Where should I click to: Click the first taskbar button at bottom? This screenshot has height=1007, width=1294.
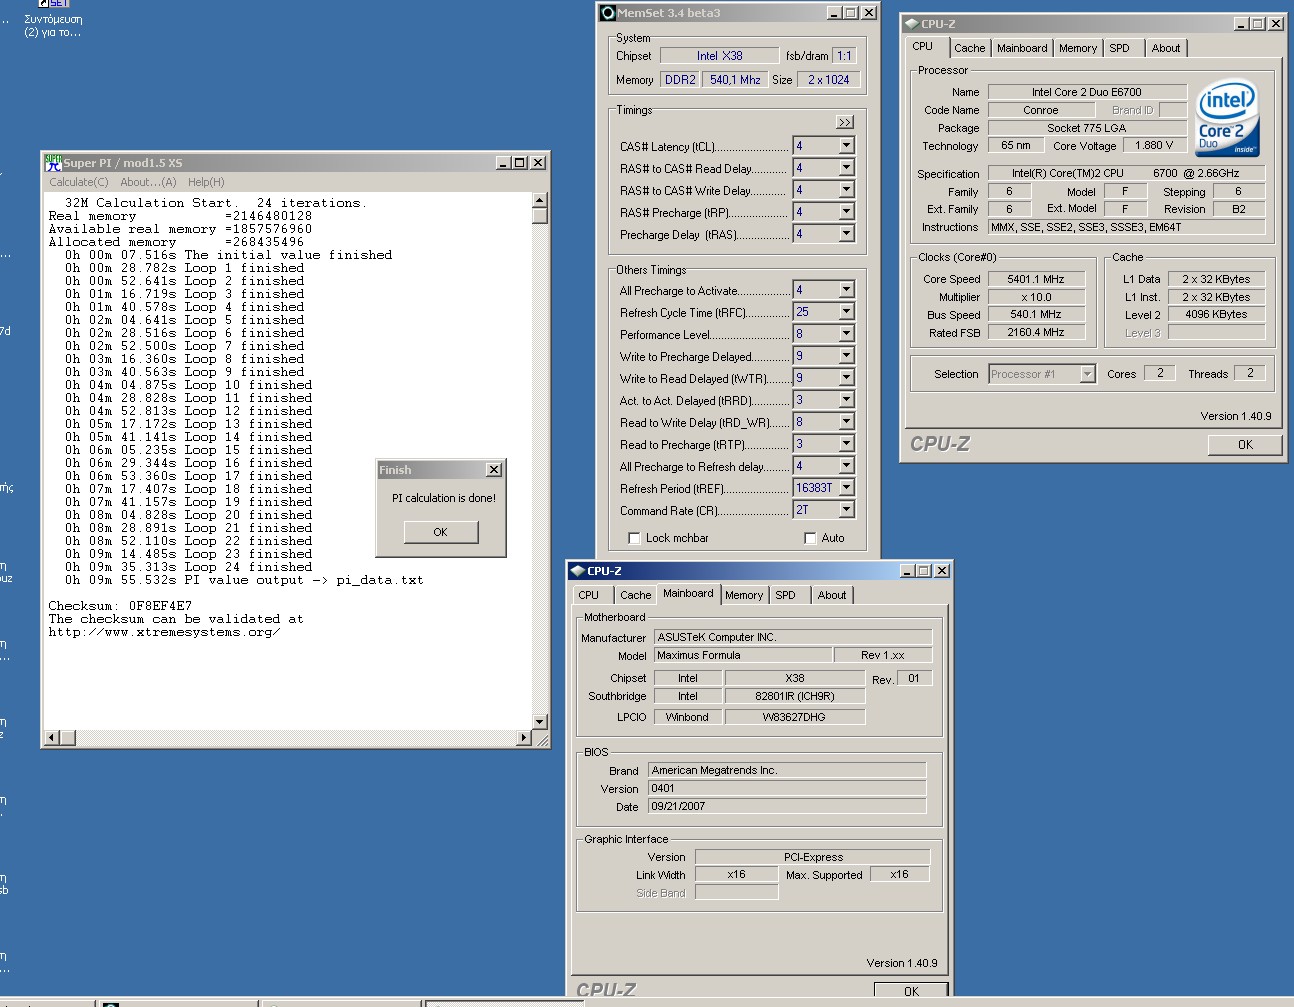pos(47,1003)
